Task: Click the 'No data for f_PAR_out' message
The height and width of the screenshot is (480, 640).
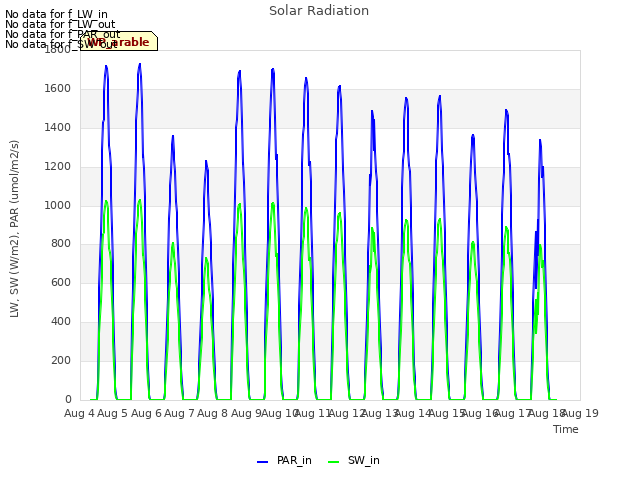Action: pyautogui.click(x=62, y=34)
